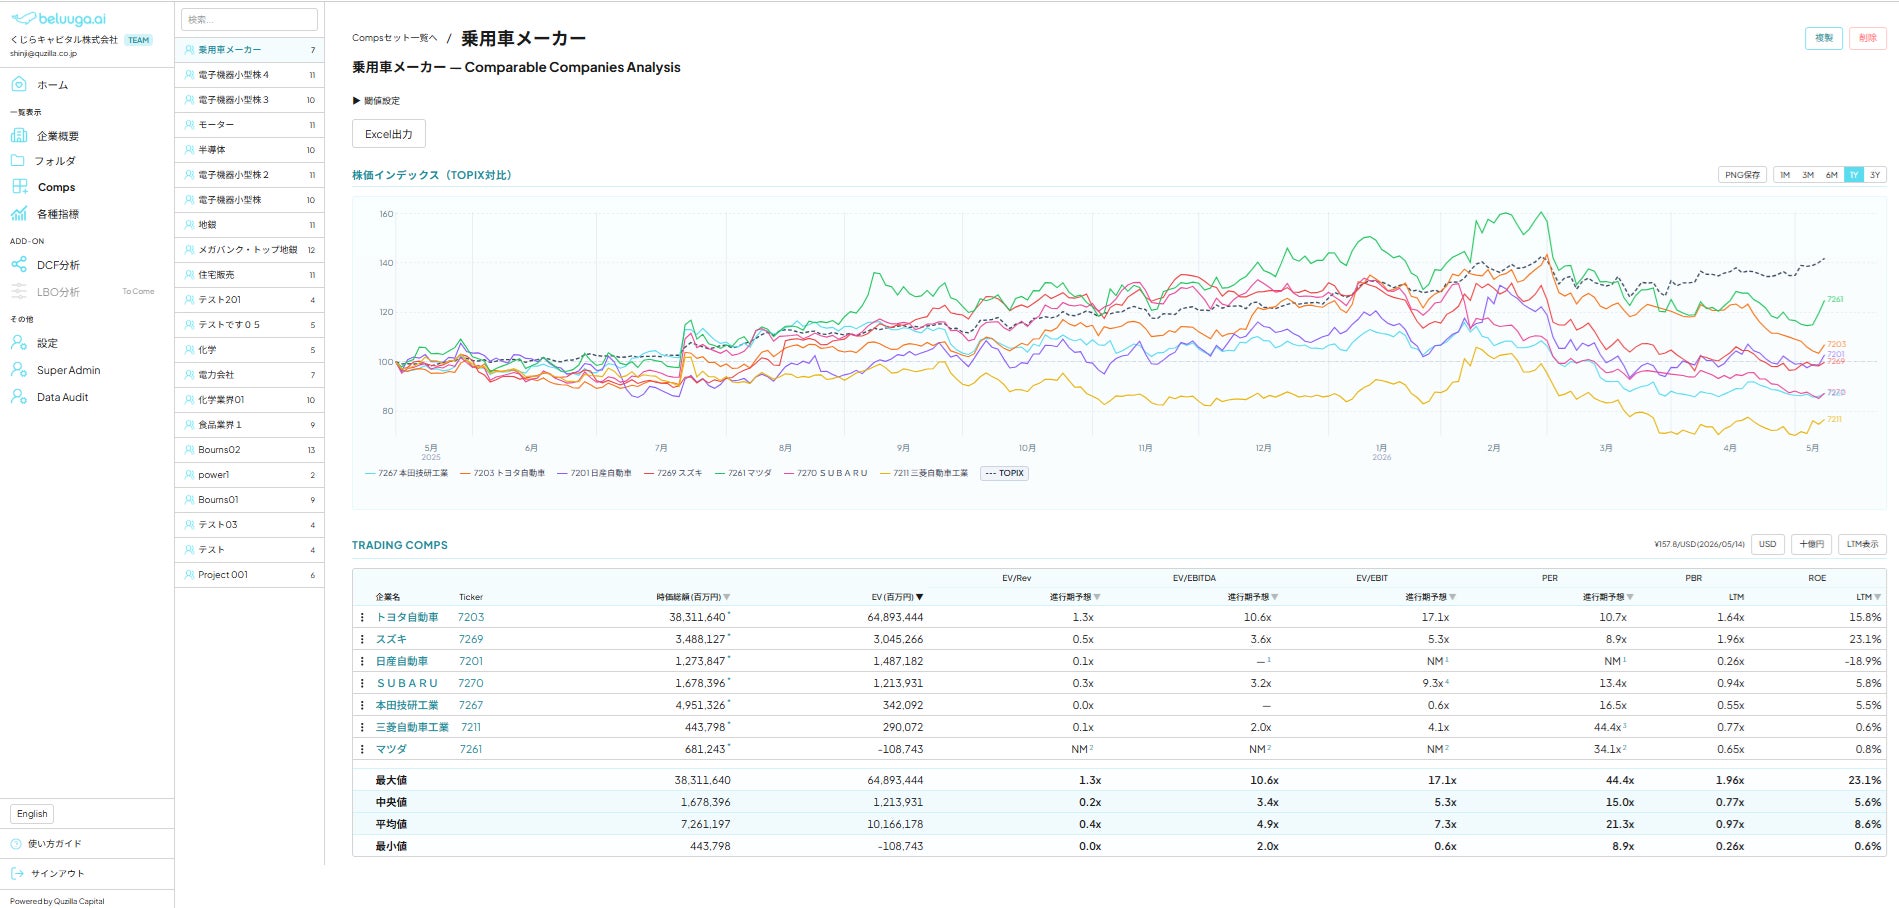Click the サインアウト sign-out icon
Viewport: 1899px width, 908px height.
(x=17, y=873)
